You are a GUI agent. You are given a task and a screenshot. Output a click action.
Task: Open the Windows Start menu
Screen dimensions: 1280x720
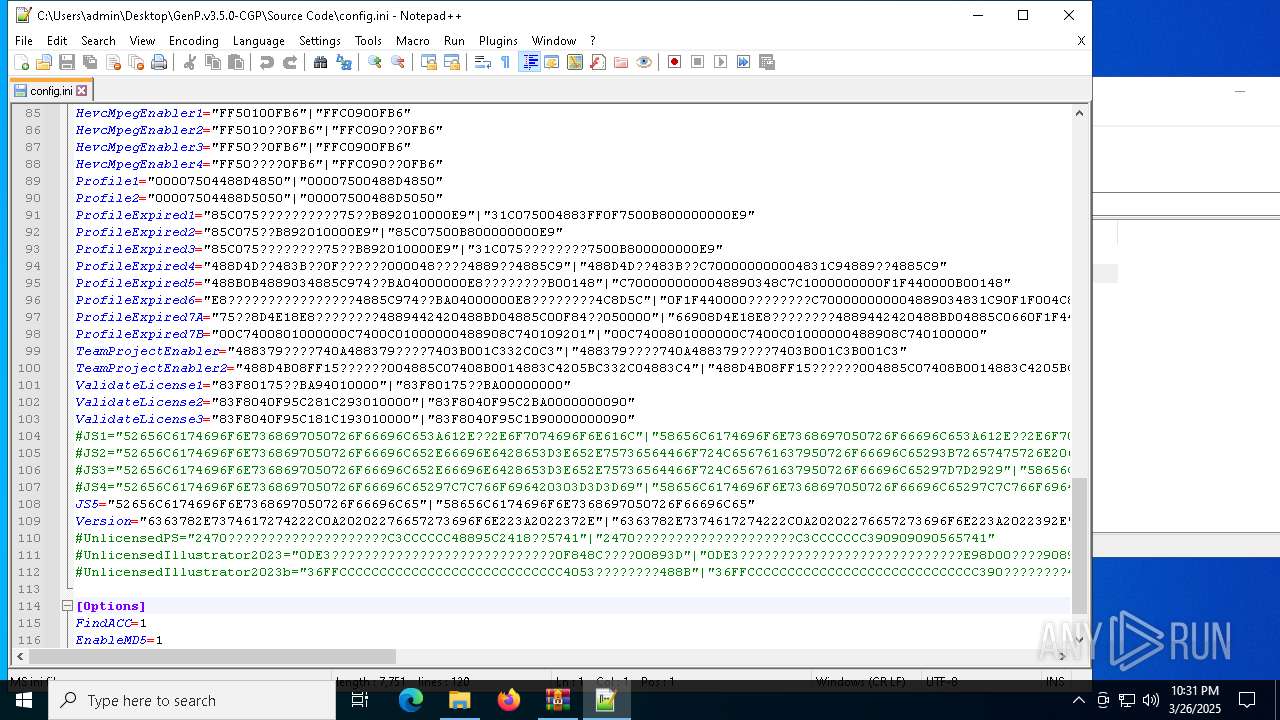click(24, 700)
